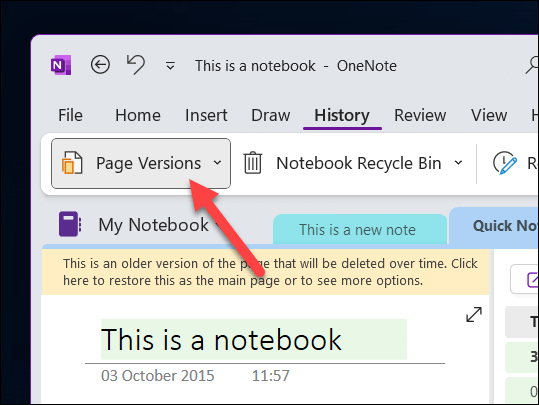The width and height of the screenshot is (539, 405).
Task: Expand the Page Versions dropdown arrow
Action: coord(217,163)
